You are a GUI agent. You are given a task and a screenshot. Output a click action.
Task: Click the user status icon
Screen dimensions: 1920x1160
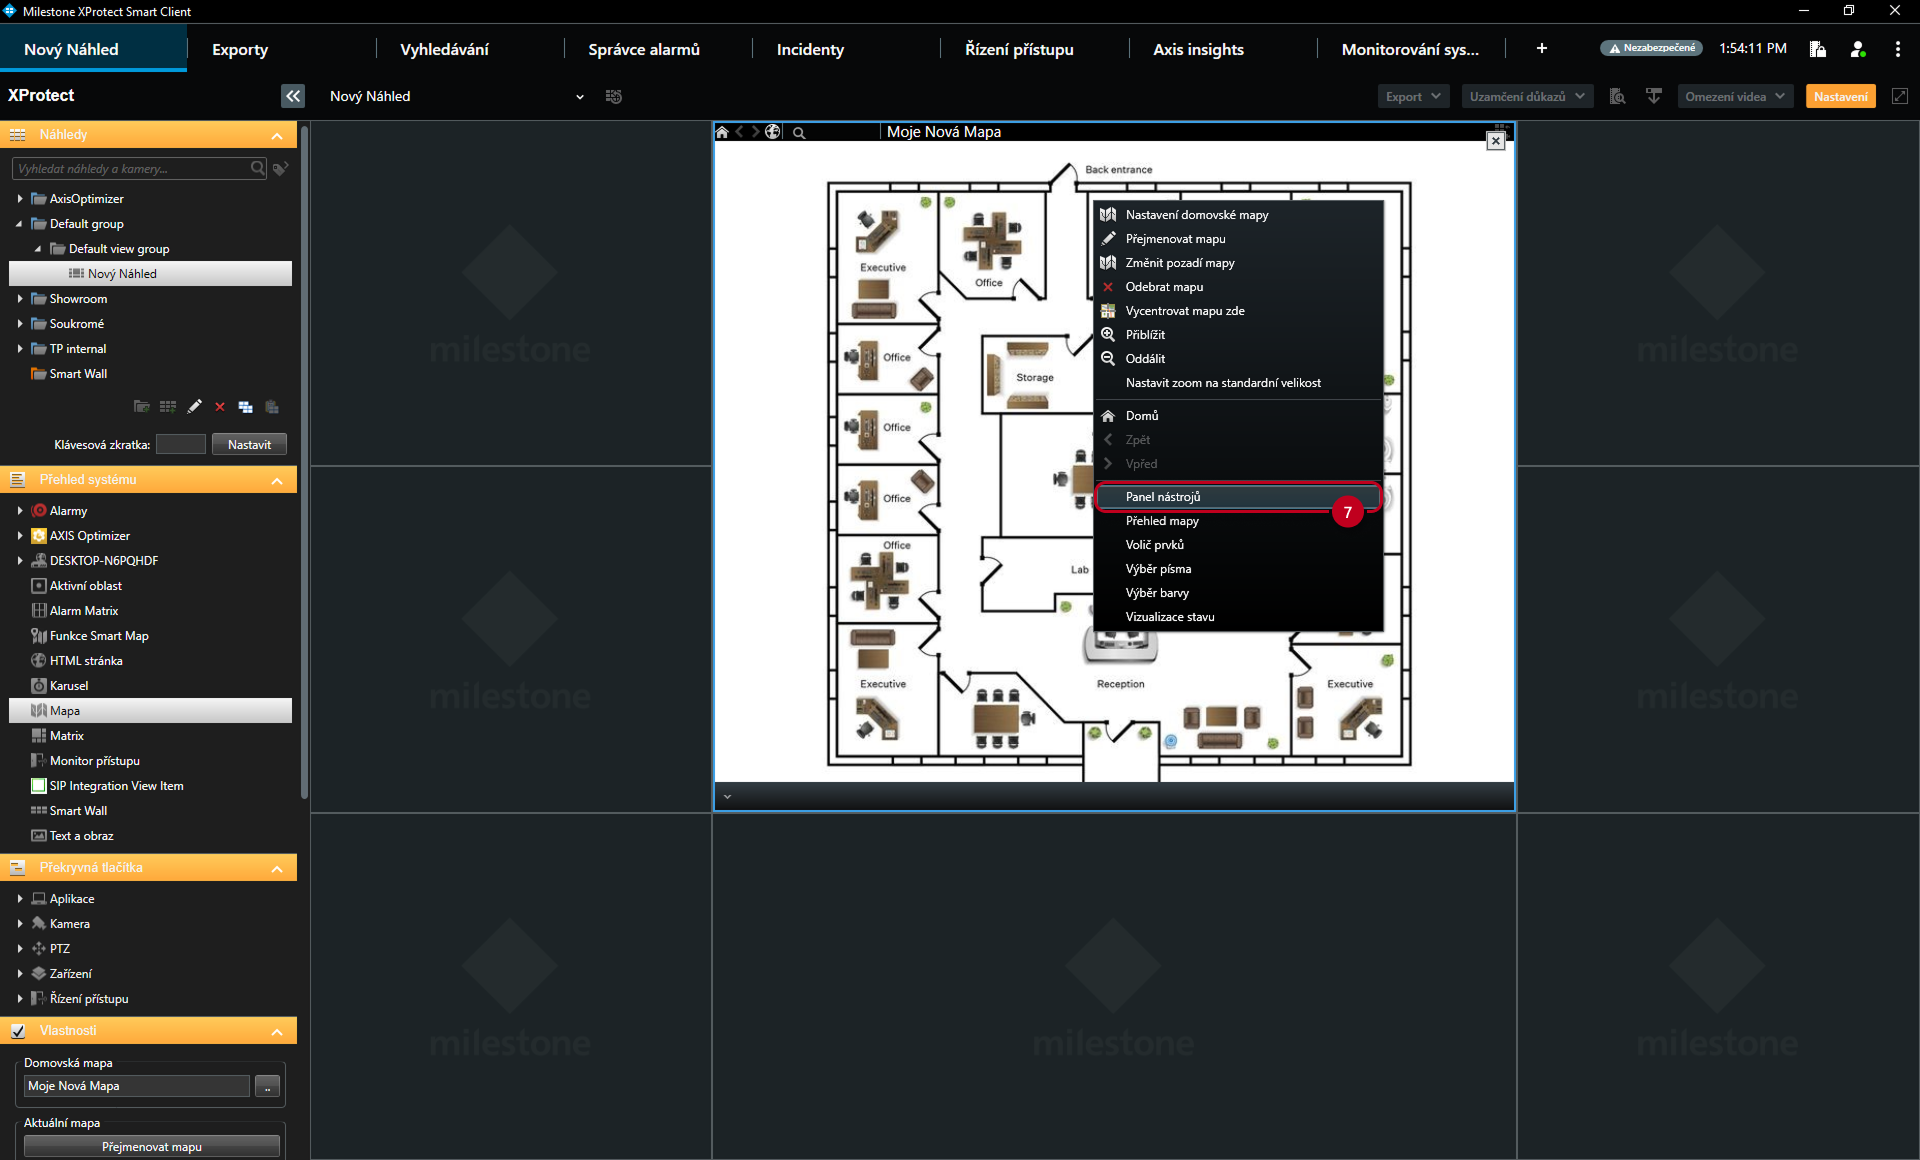click(x=1858, y=49)
